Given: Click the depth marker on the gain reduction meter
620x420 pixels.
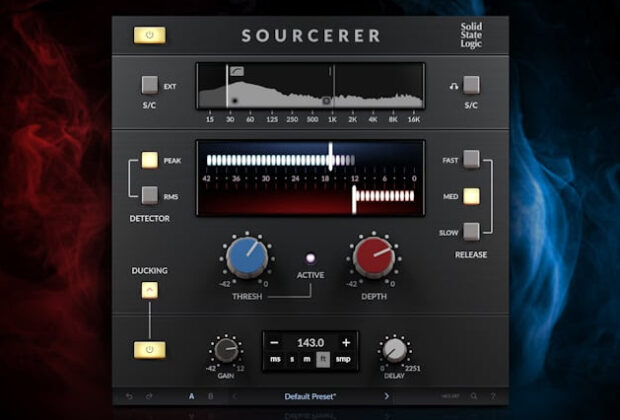Looking at the screenshot, I should [x=354, y=199].
